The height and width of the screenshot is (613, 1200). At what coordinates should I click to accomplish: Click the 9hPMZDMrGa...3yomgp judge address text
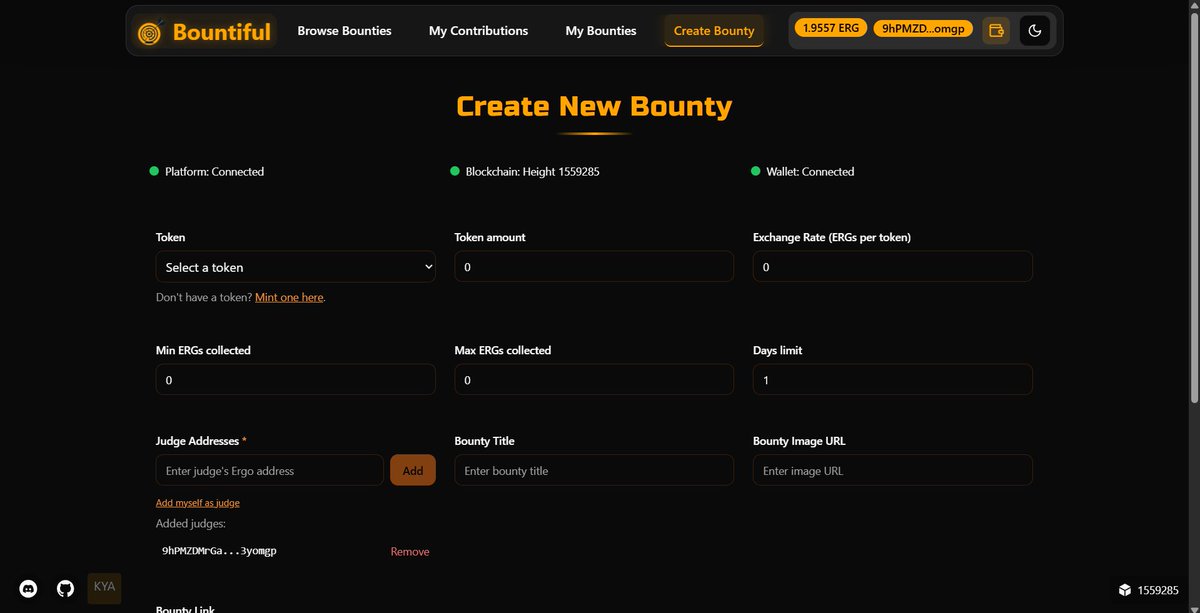219,551
